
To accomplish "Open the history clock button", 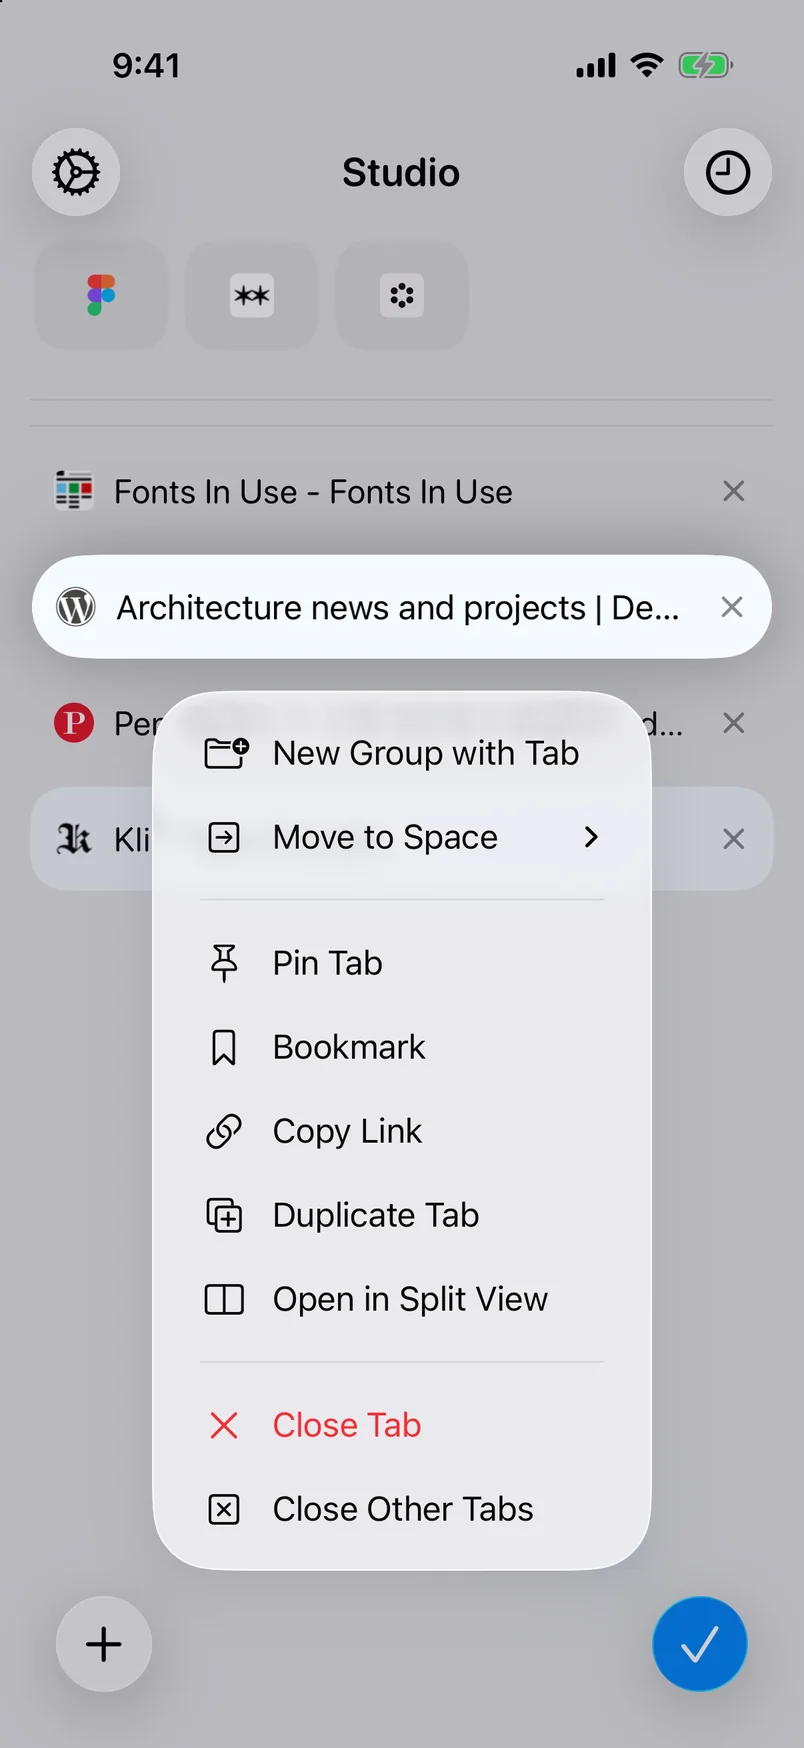I will pos(728,172).
